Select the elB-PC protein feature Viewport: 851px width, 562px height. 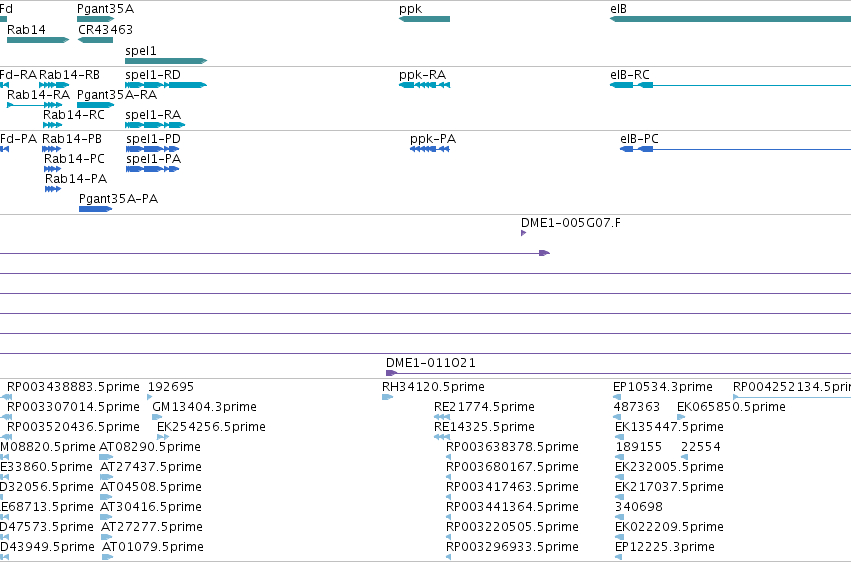point(735,149)
